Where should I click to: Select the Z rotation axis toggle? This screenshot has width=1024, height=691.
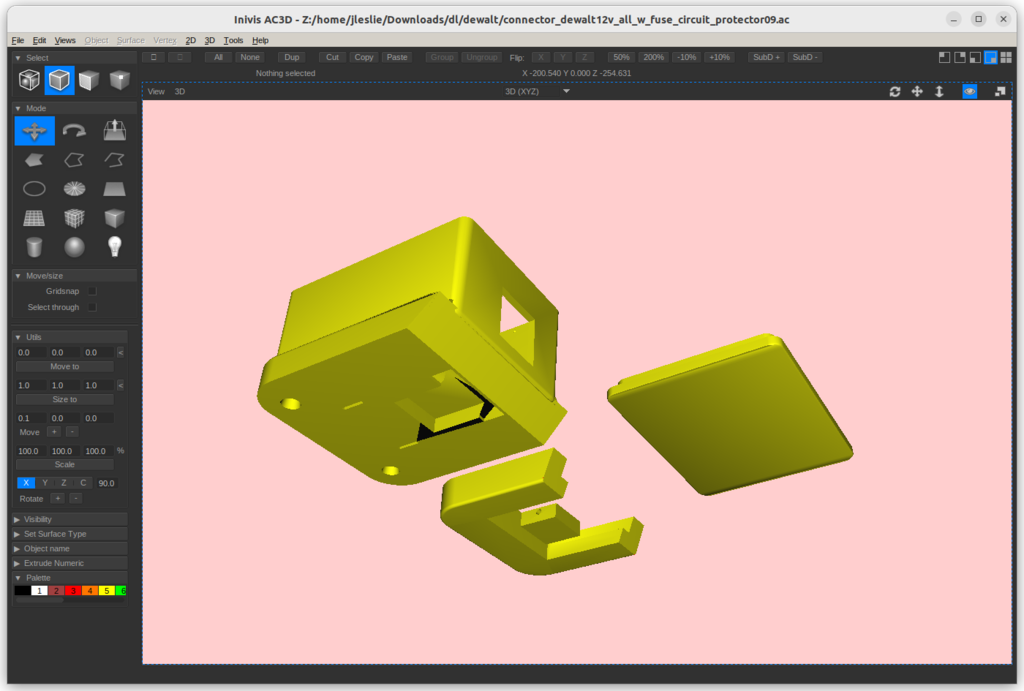[64, 483]
